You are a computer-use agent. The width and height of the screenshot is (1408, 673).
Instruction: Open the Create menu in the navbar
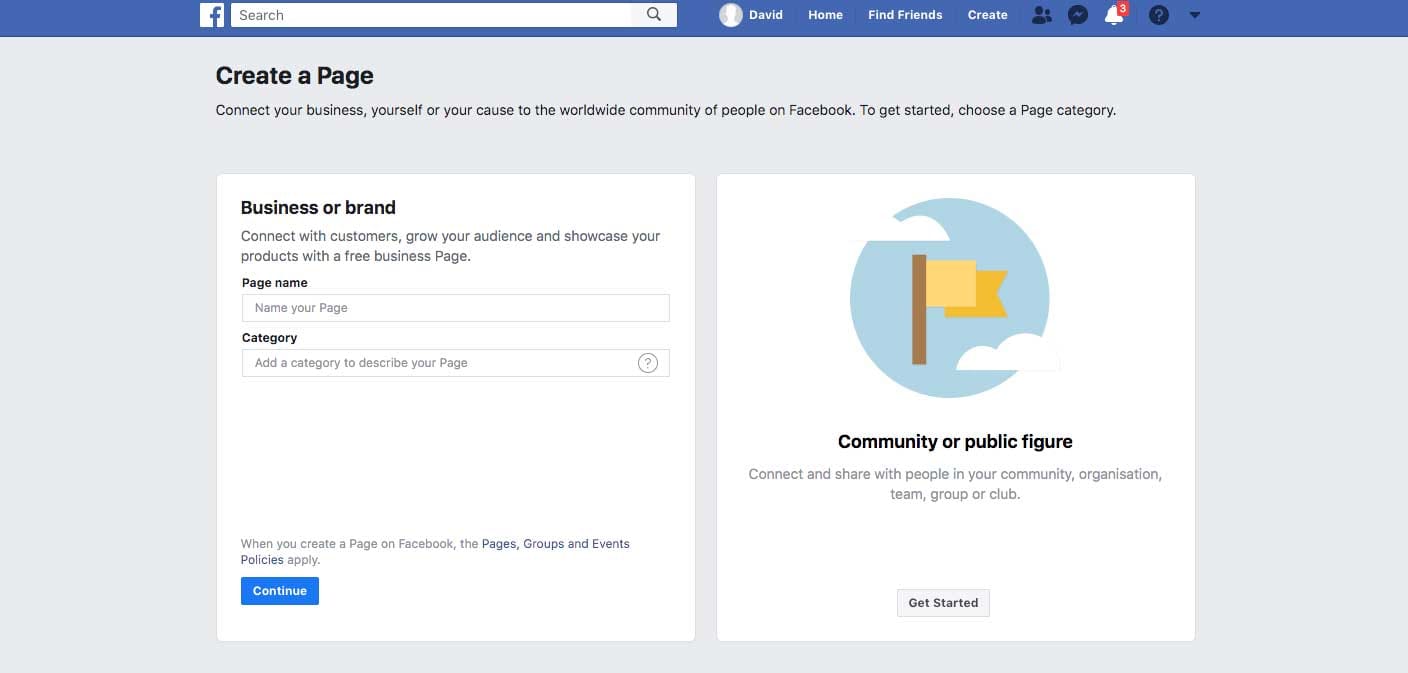(x=987, y=14)
